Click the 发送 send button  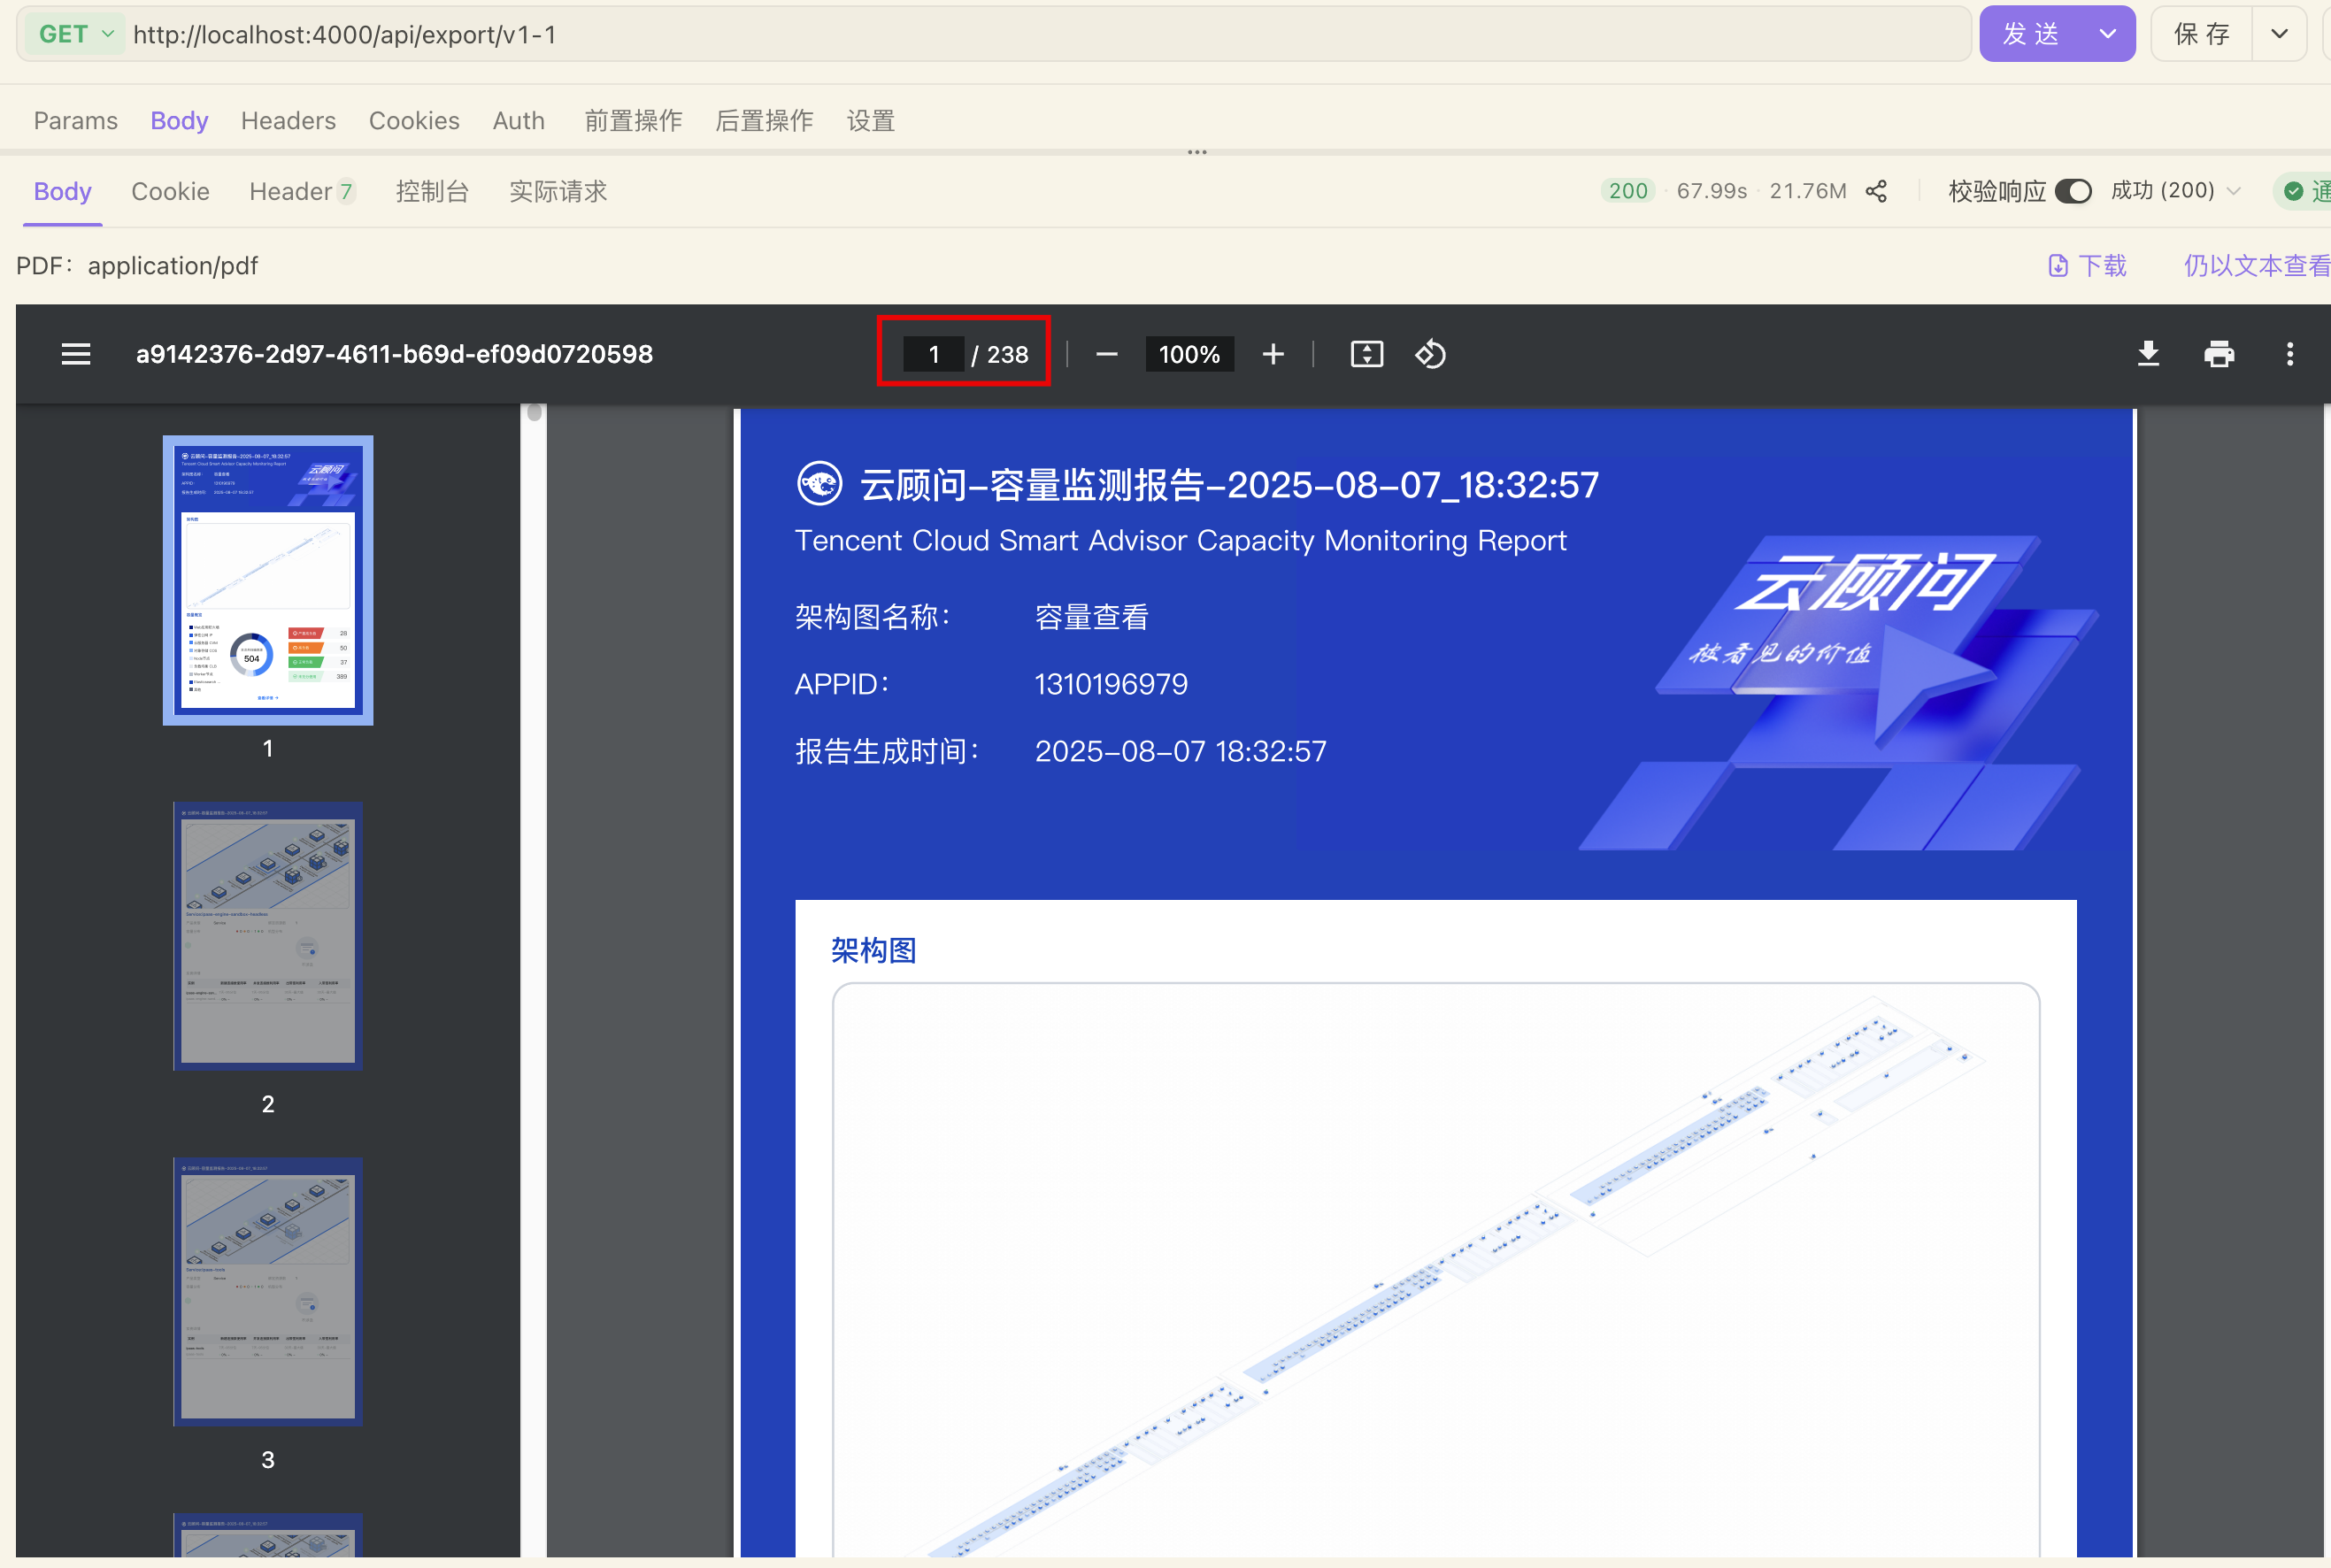coord(2032,34)
